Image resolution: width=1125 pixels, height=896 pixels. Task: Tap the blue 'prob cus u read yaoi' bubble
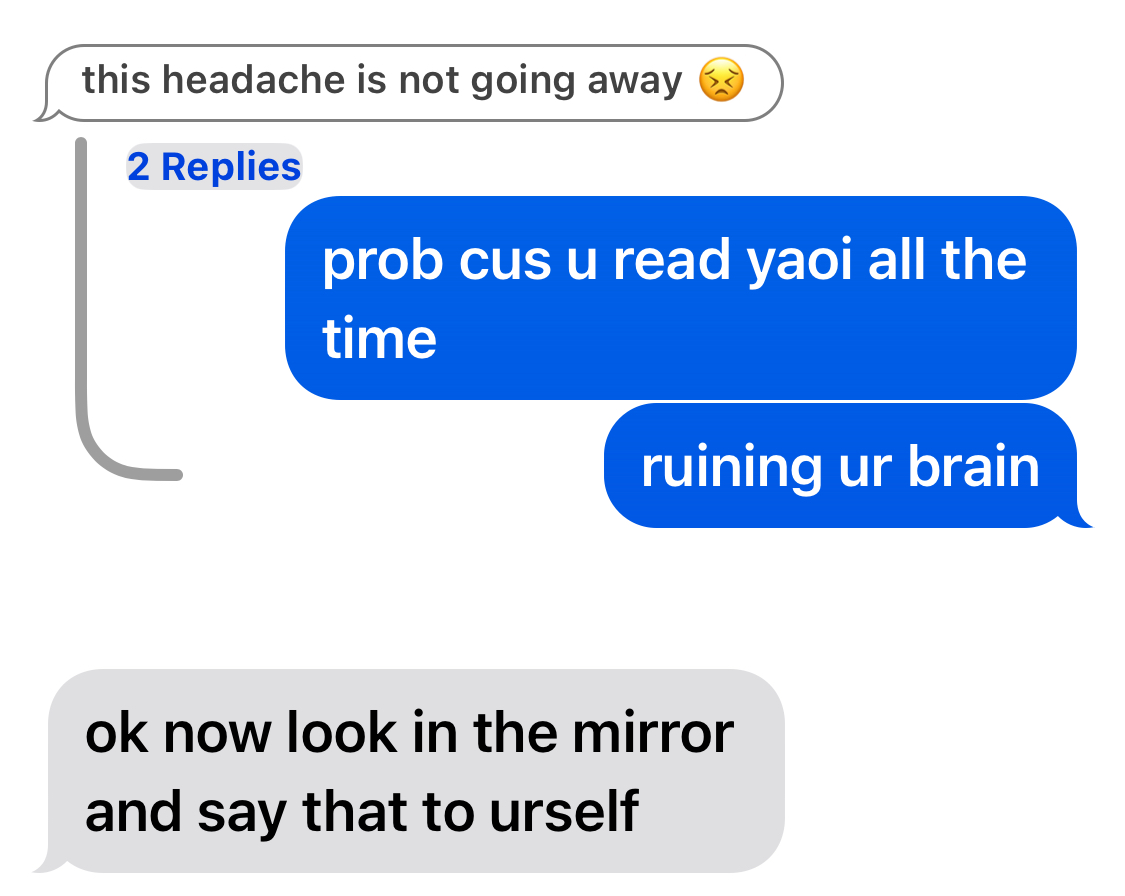pos(681,298)
